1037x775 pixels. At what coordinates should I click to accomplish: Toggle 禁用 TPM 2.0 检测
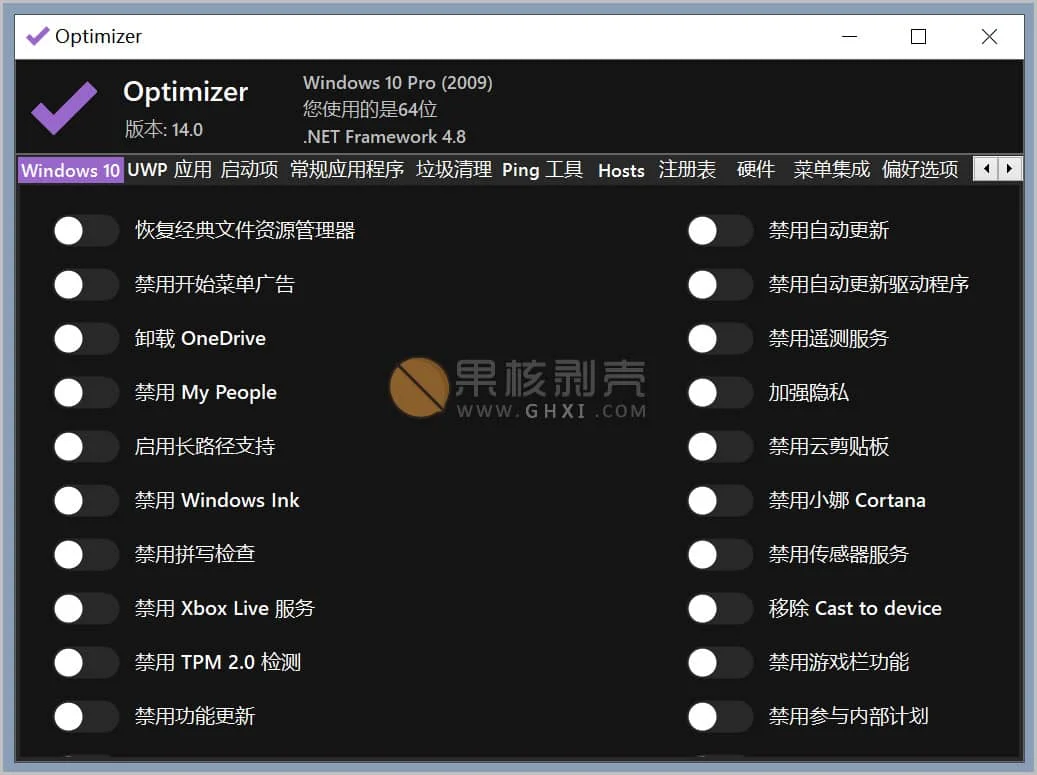[85, 662]
